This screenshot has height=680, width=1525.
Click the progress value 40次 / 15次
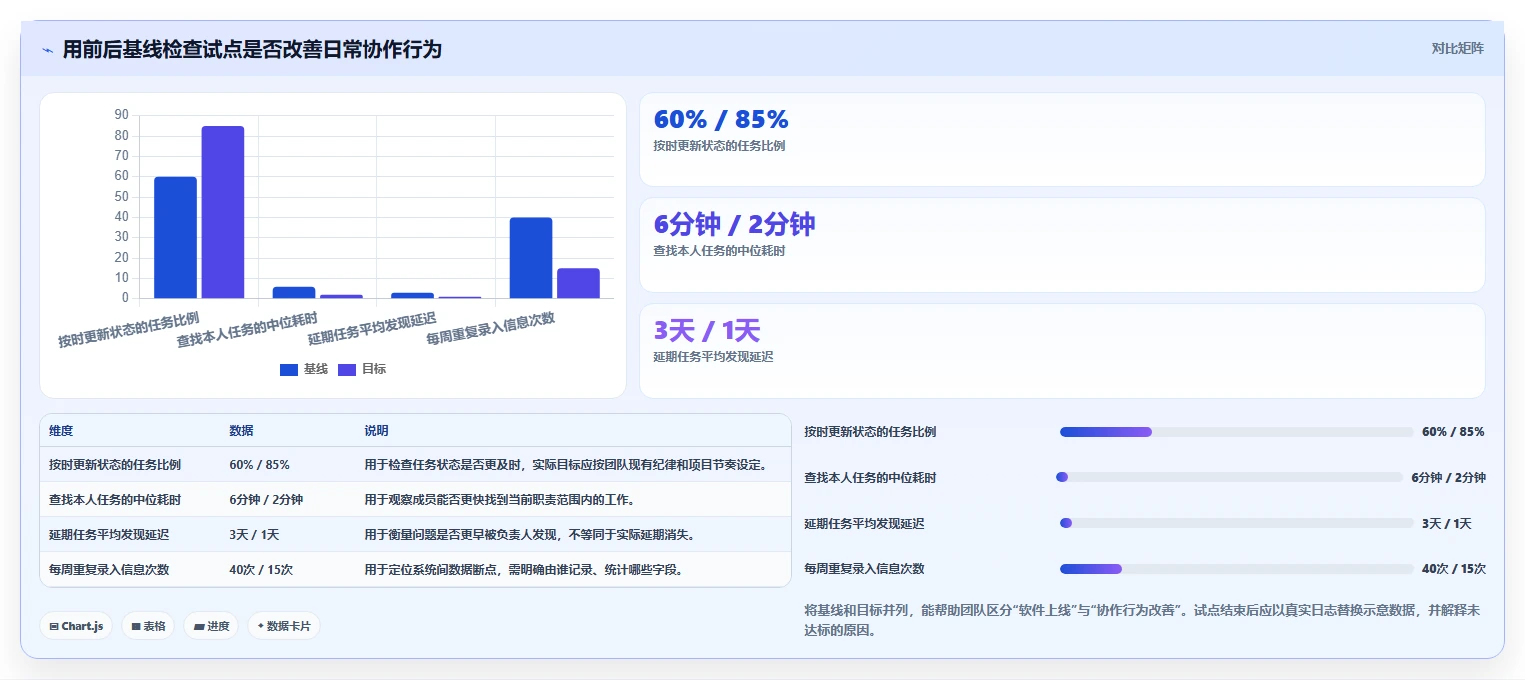(x=1454, y=569)
